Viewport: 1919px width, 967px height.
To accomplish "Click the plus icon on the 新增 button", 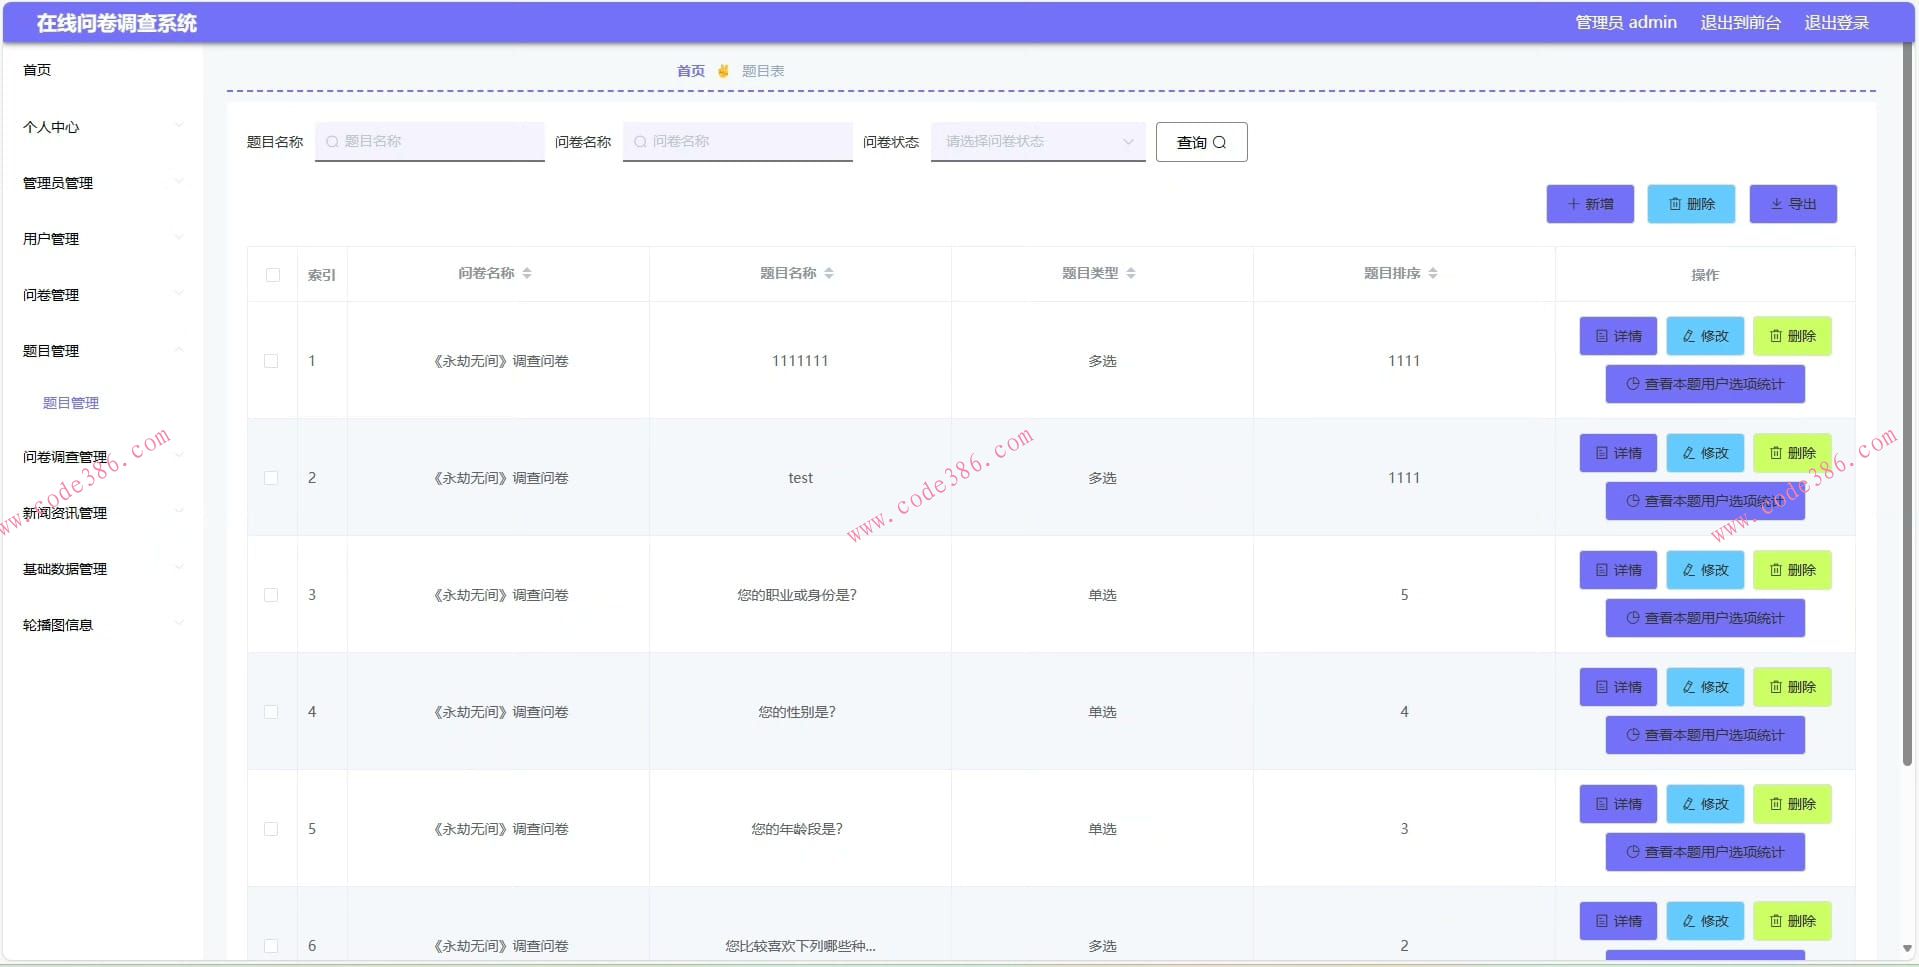I will (1573, 204).
